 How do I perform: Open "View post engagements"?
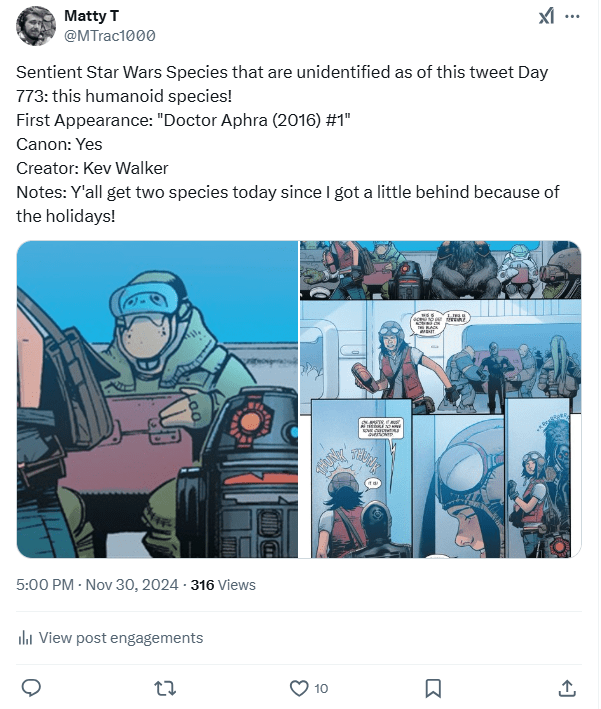point(120,638)
